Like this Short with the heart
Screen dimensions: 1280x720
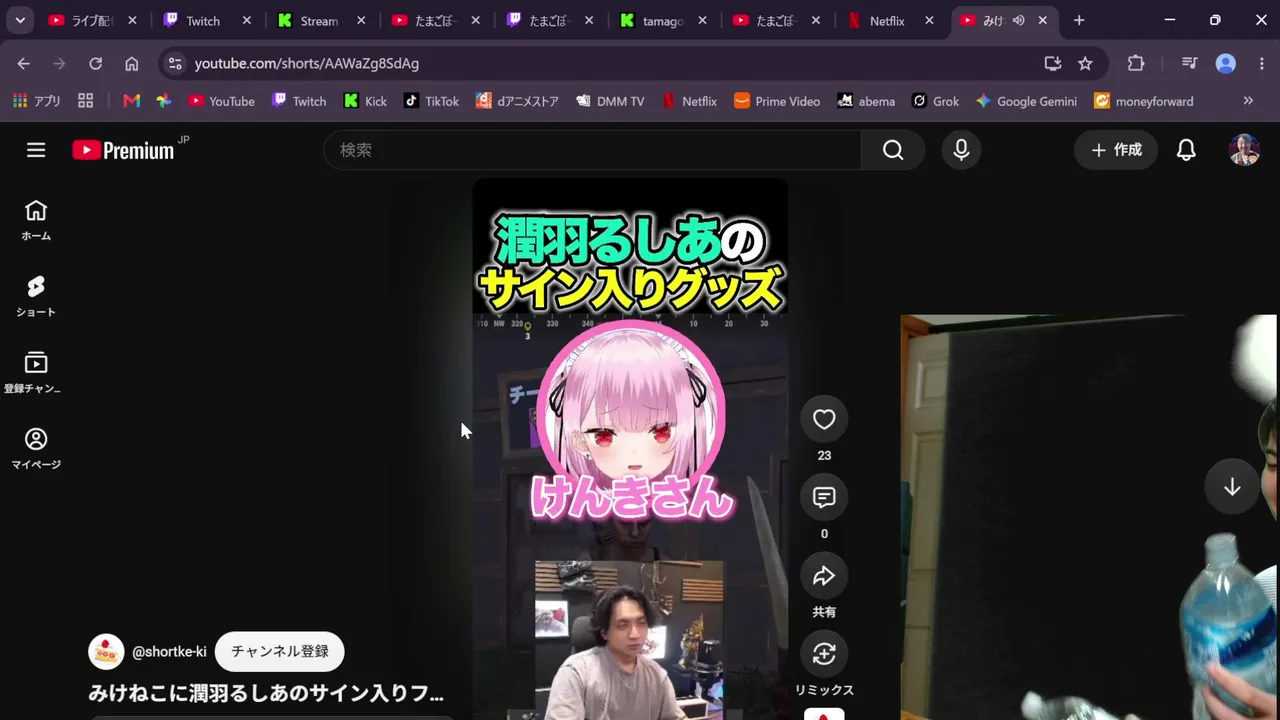point(824,420)
